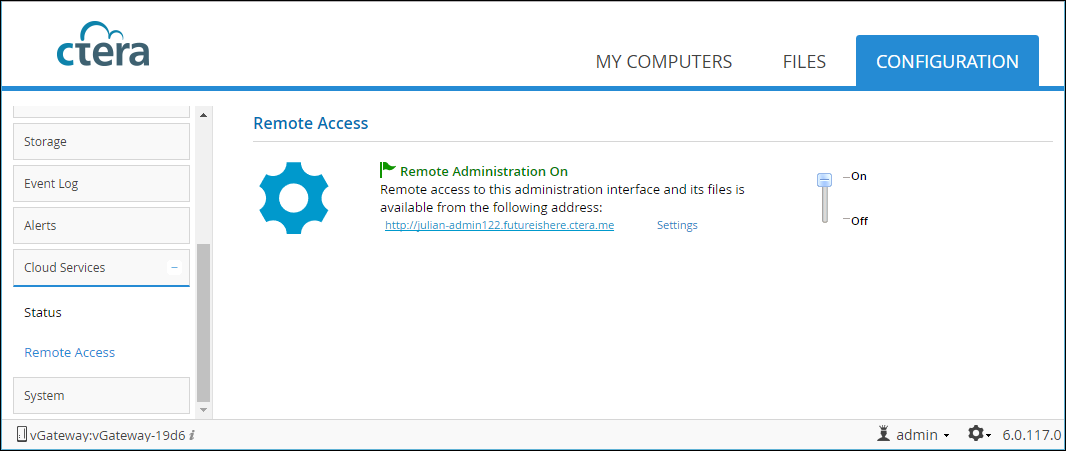Open the Remote Access Settings link
The width and height of the screenshot is (1066, 451).
click(677, 225)
